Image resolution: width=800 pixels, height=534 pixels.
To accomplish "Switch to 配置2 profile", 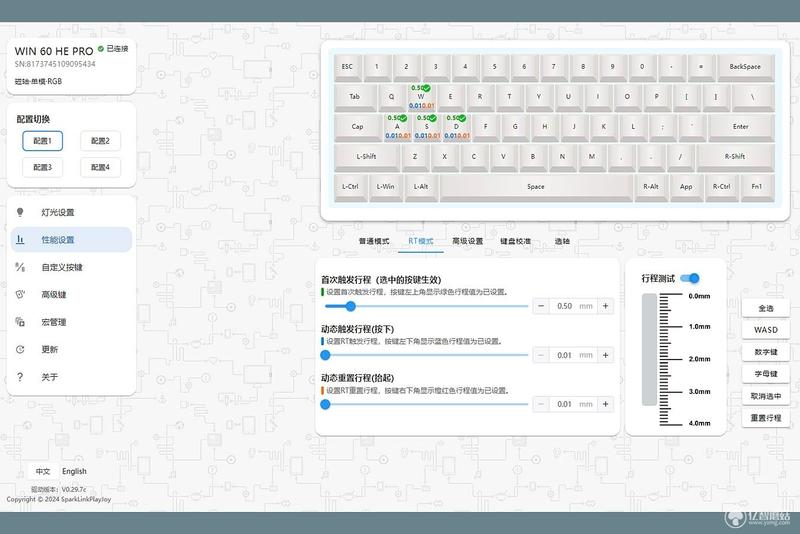I will click(100, 141).
